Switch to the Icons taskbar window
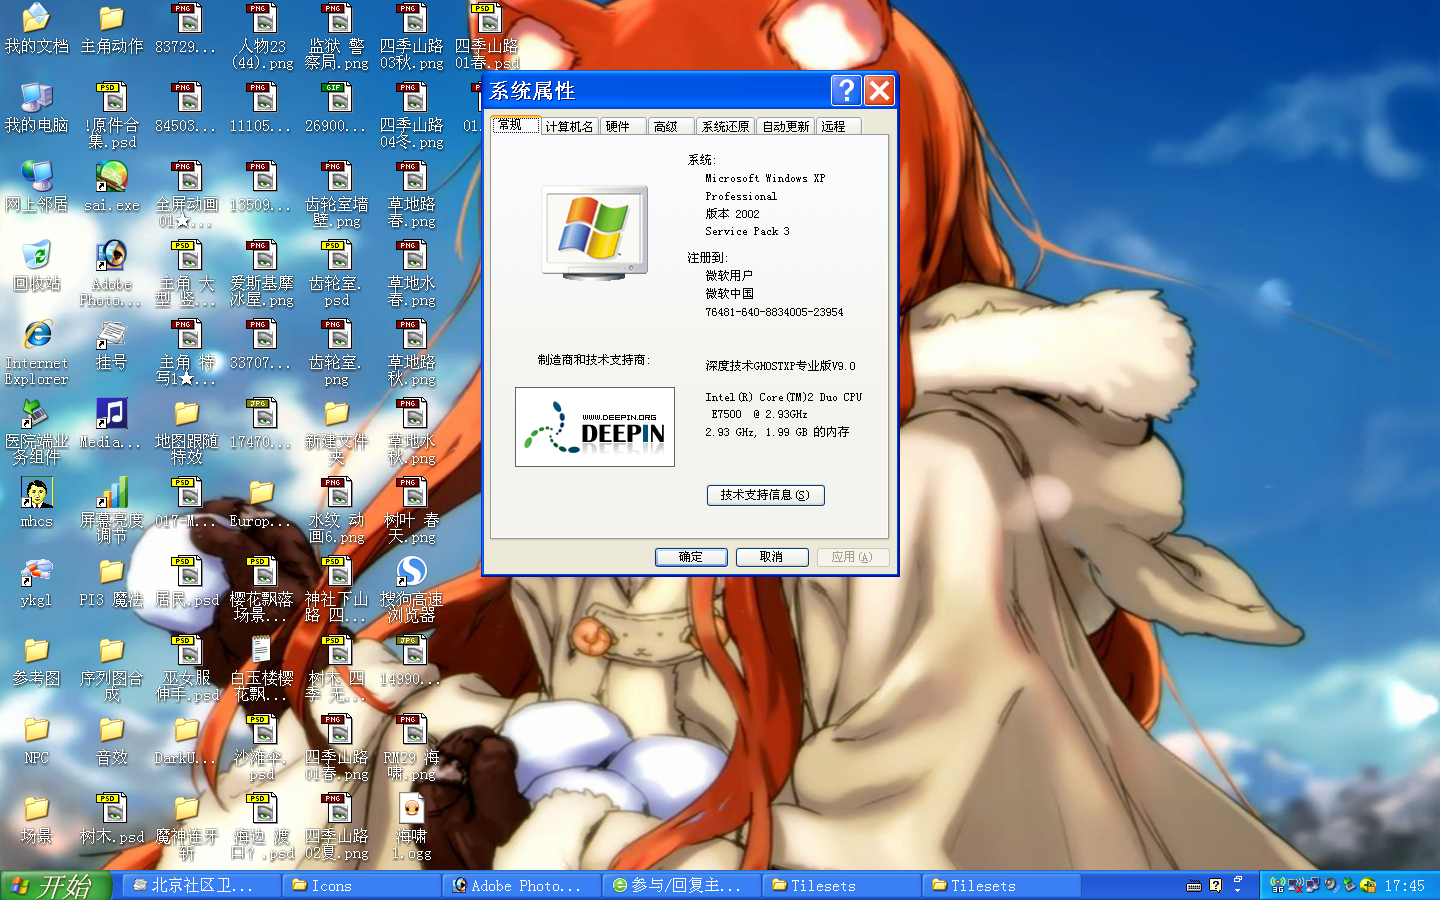This screenshot has width=1440, height=900. tap(361, 886)
